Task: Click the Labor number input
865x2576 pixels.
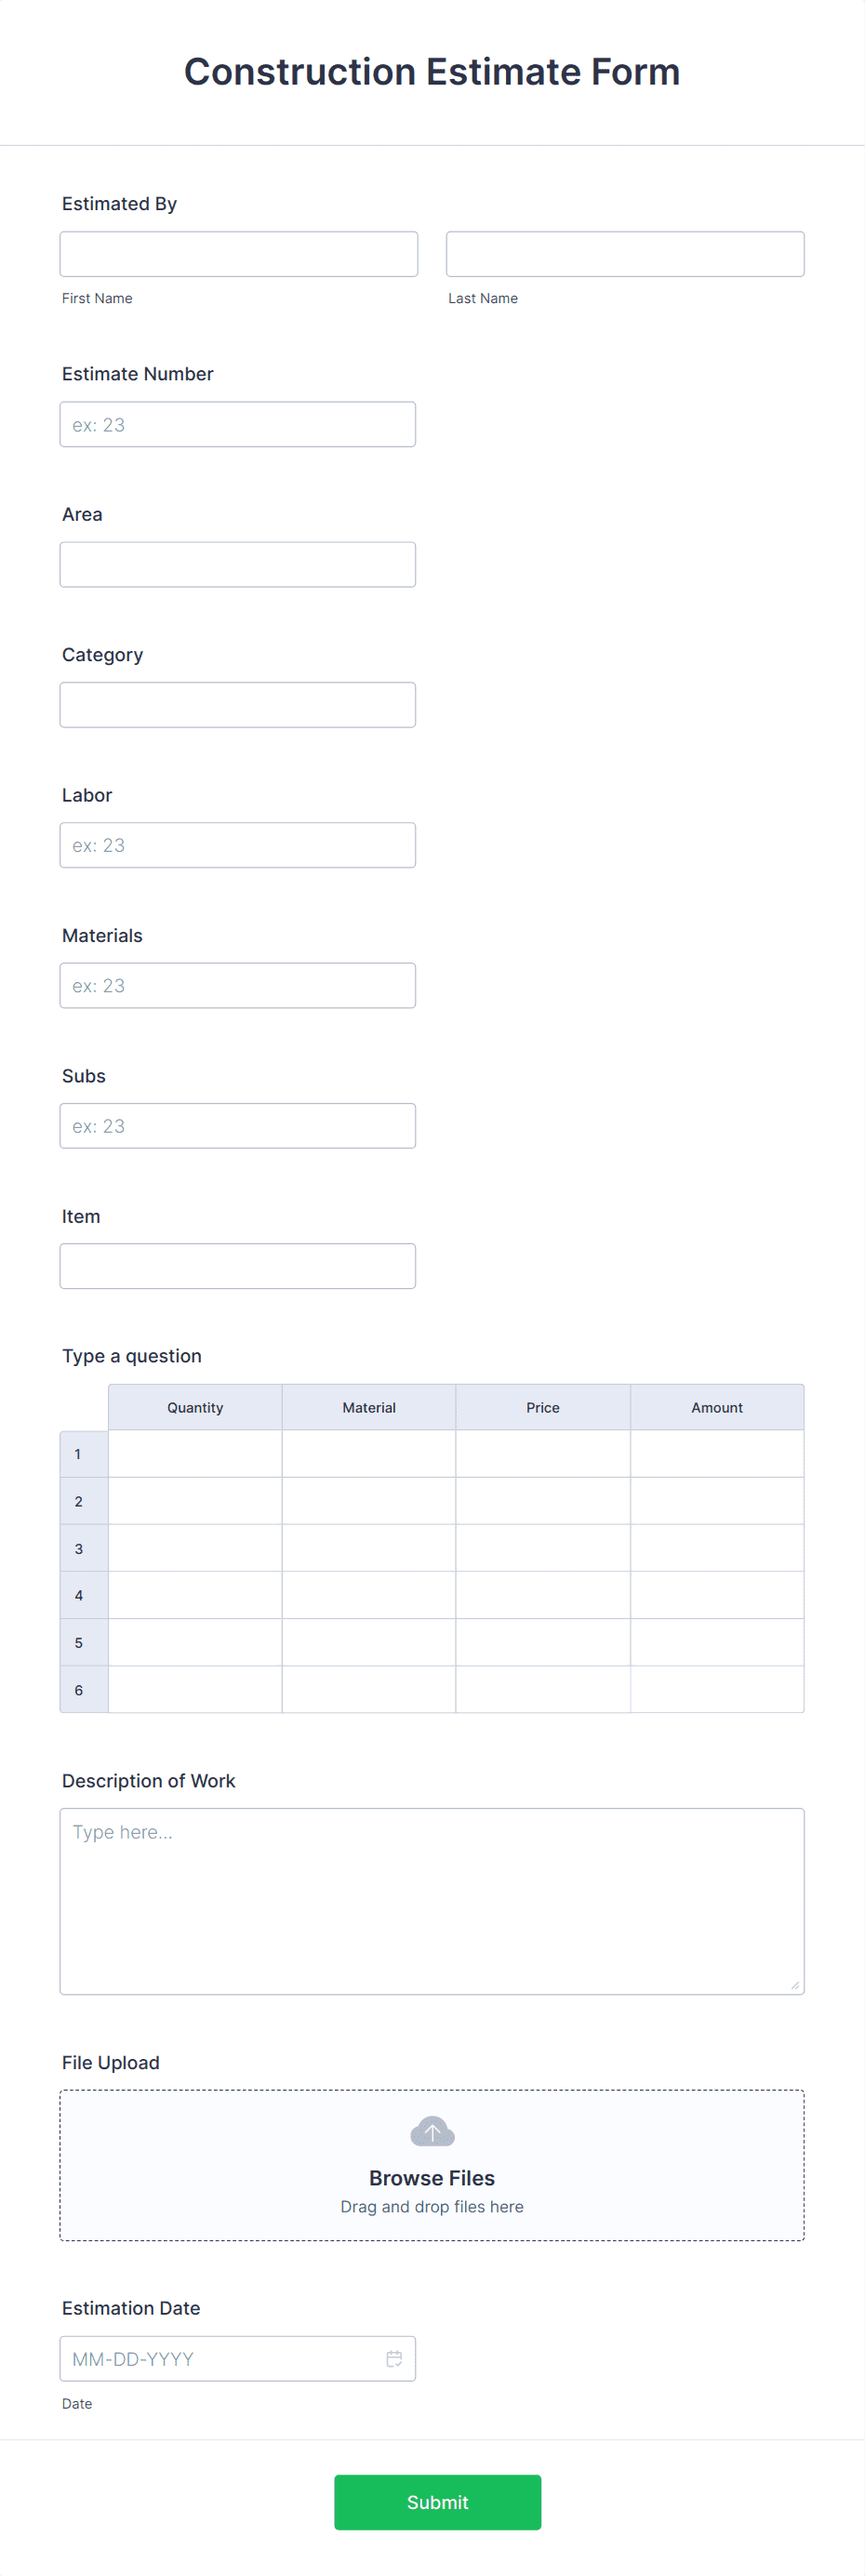Action: [x=238, y=845]
